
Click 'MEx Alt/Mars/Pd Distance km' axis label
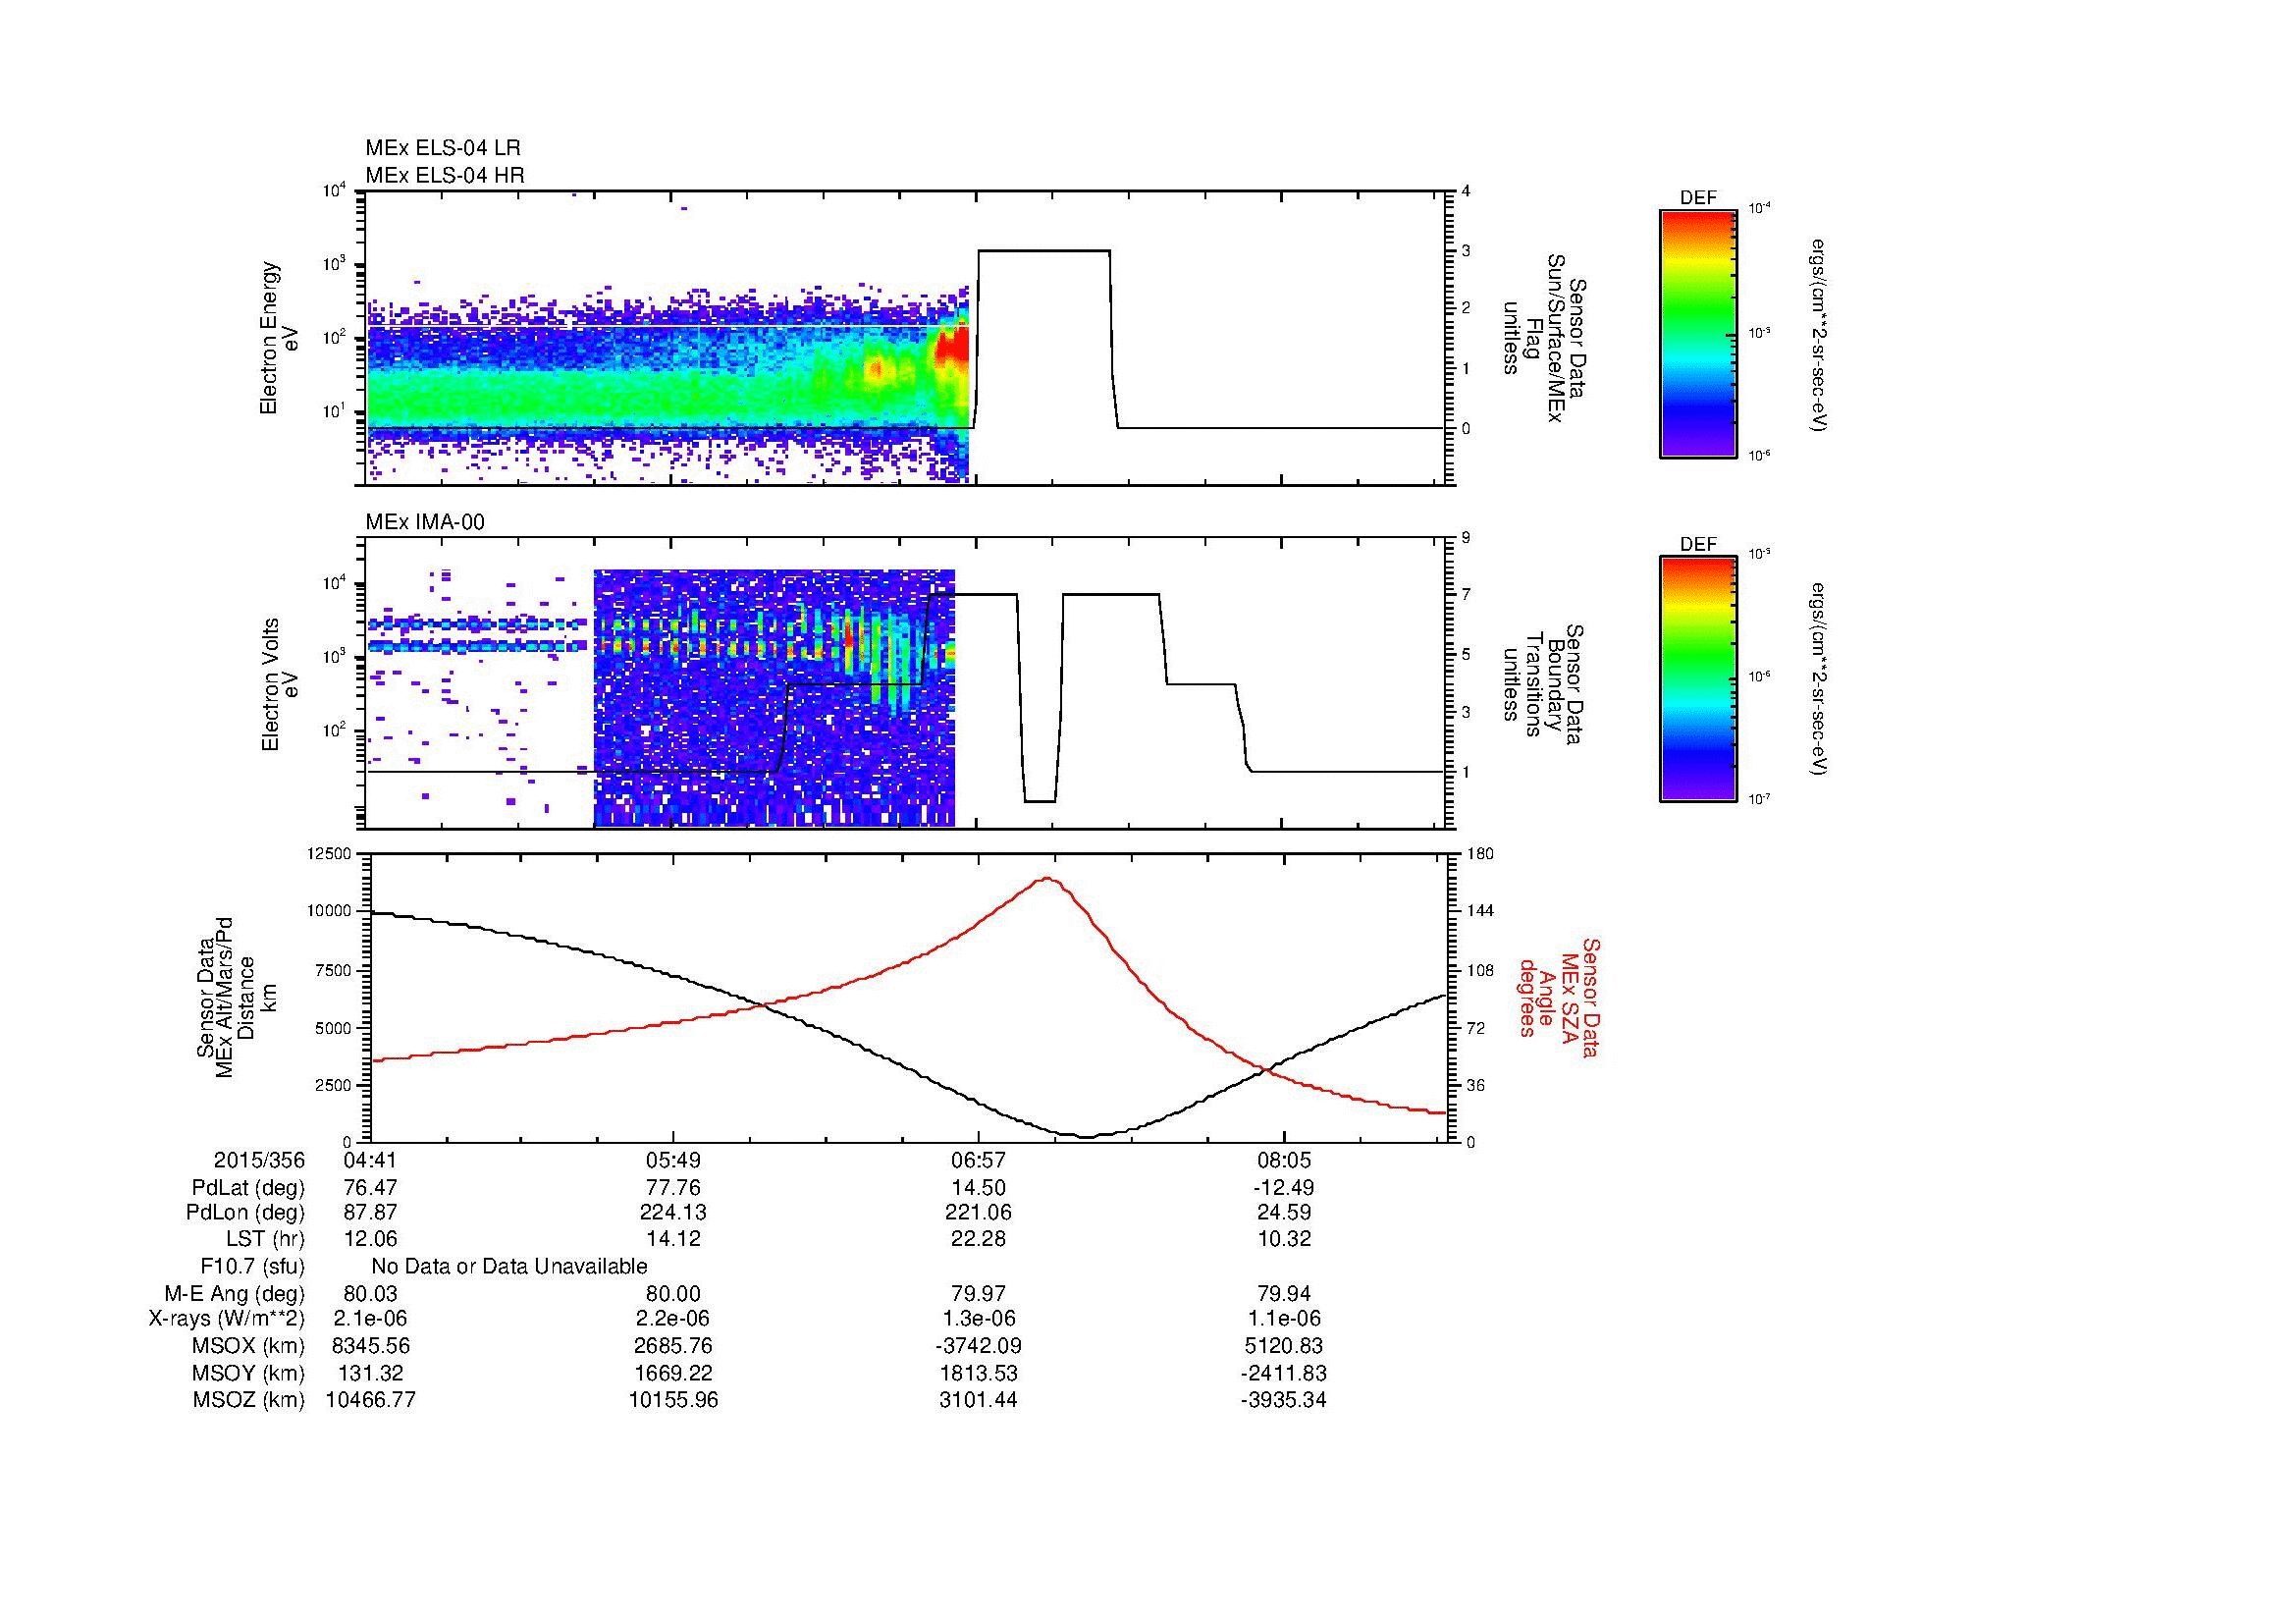click(x=245, y=998)
